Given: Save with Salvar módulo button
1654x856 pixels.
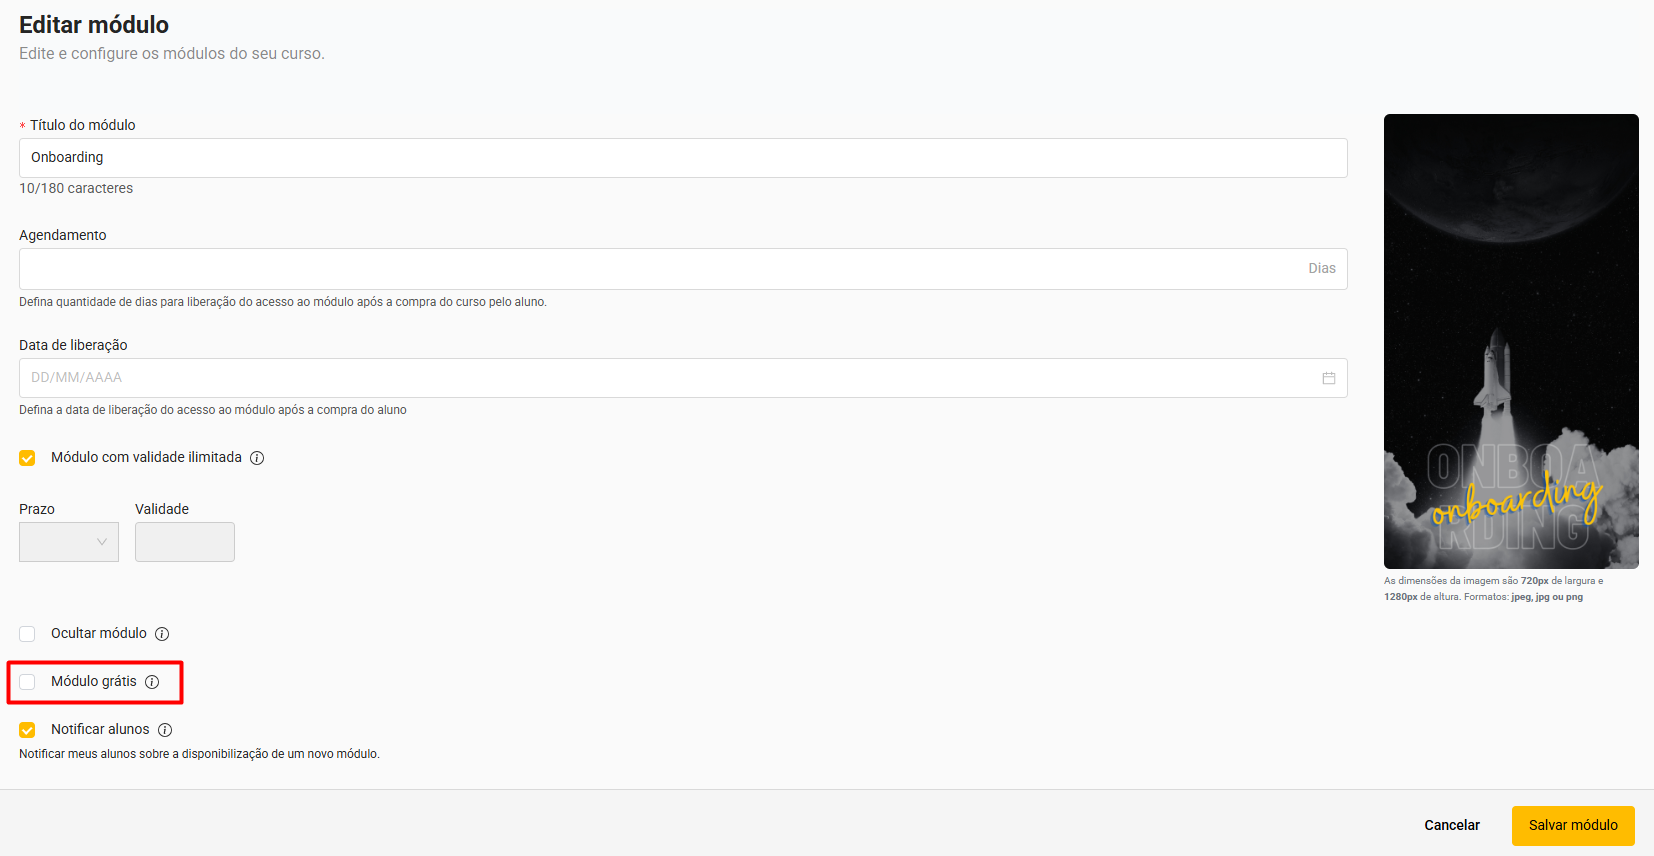Looking at the screenshot, I should (1572, 825).
